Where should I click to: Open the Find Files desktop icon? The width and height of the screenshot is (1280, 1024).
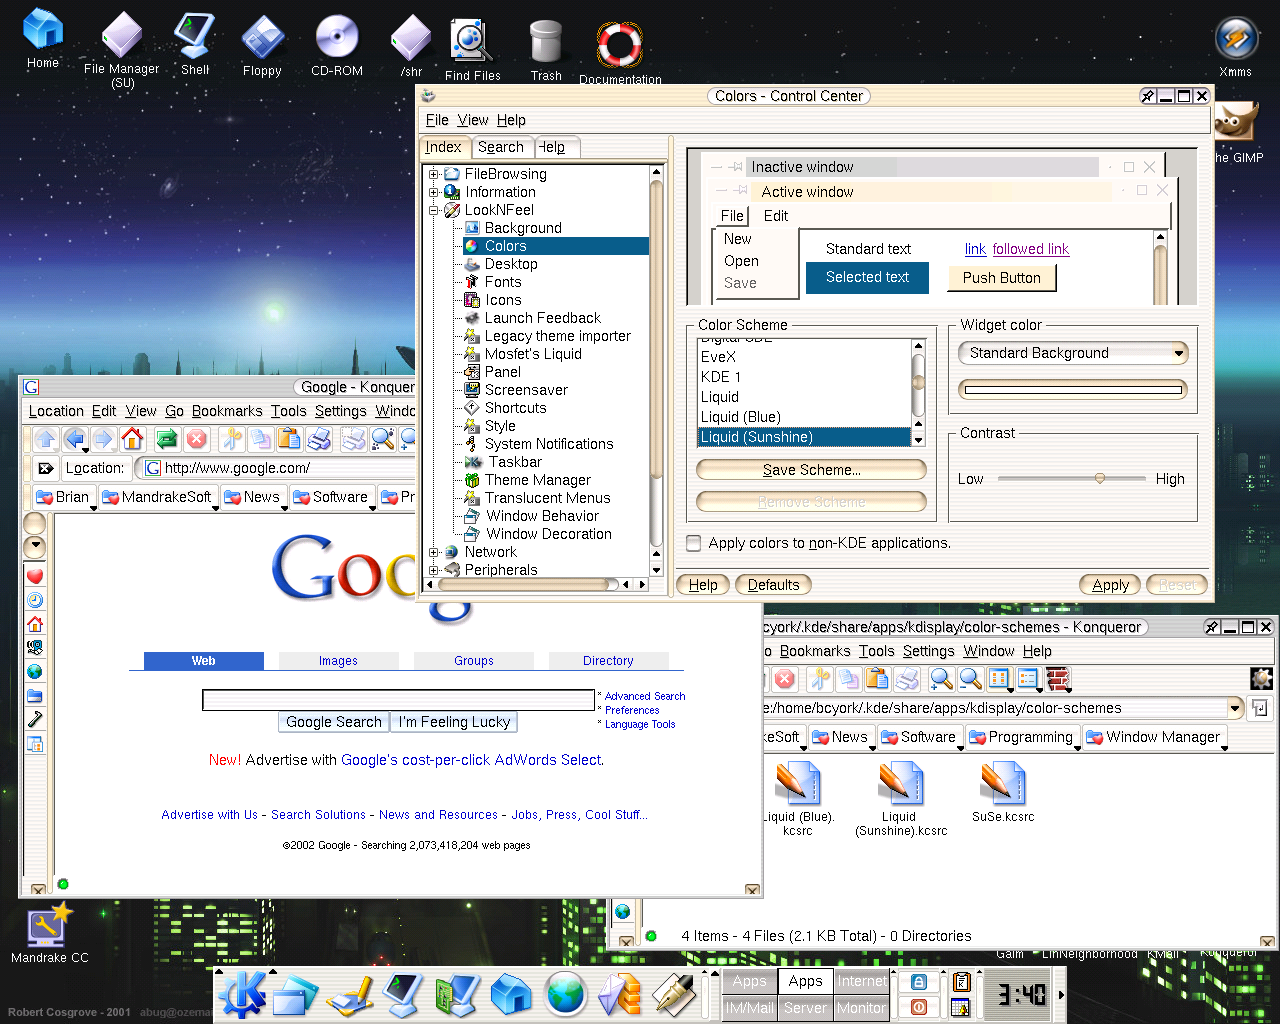[472, 41]
